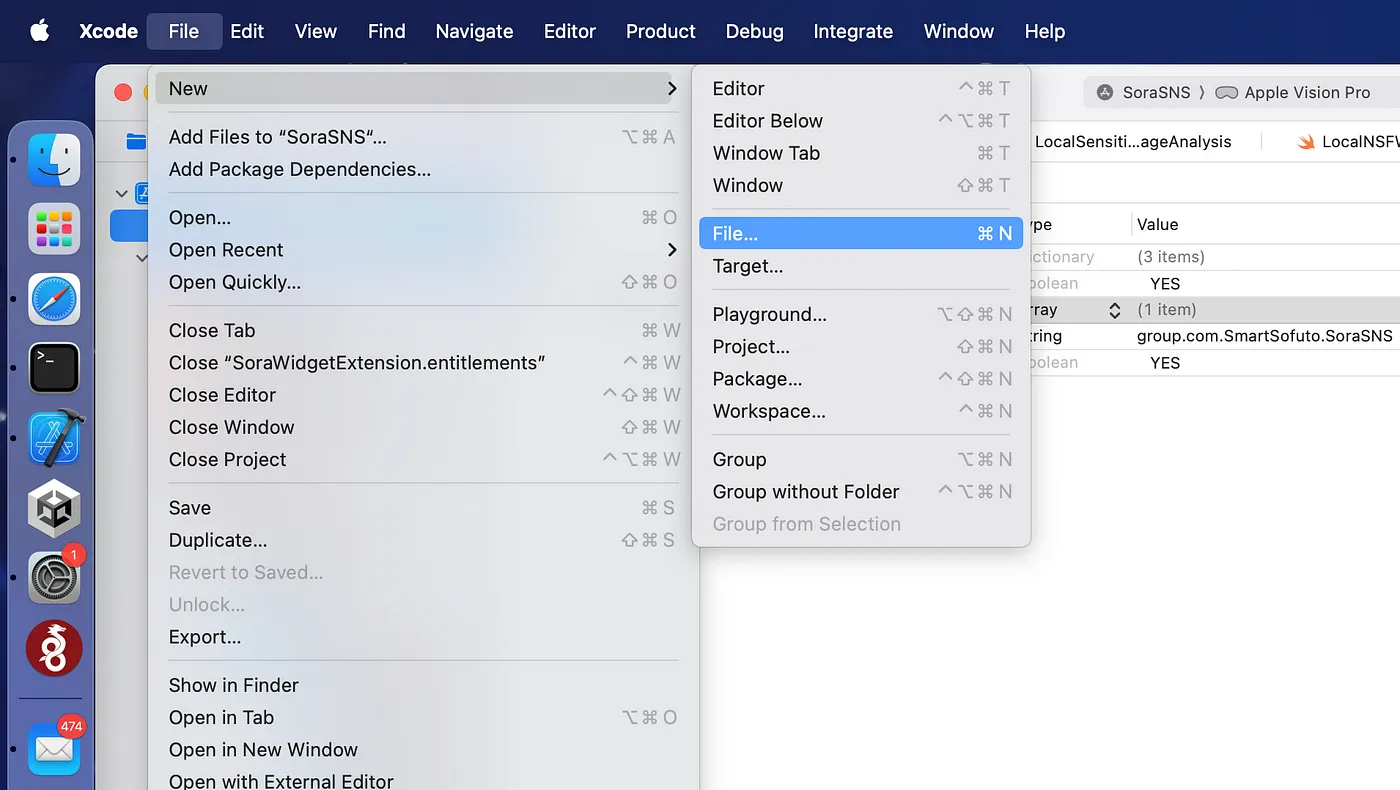Choose File… in the New submenu
The image size is (1400, 790).
[x=861, y=234]
